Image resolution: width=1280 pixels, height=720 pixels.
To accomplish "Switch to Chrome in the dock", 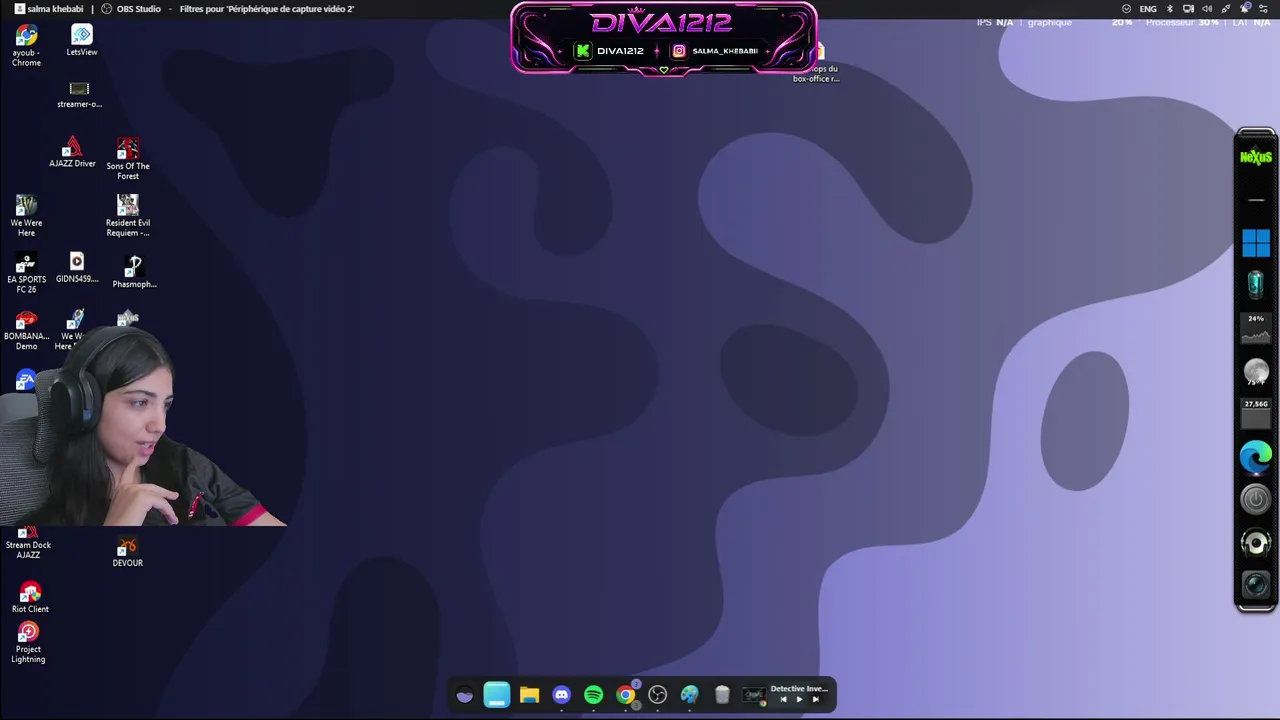I will pyautogui.click(x=626, y=695).
